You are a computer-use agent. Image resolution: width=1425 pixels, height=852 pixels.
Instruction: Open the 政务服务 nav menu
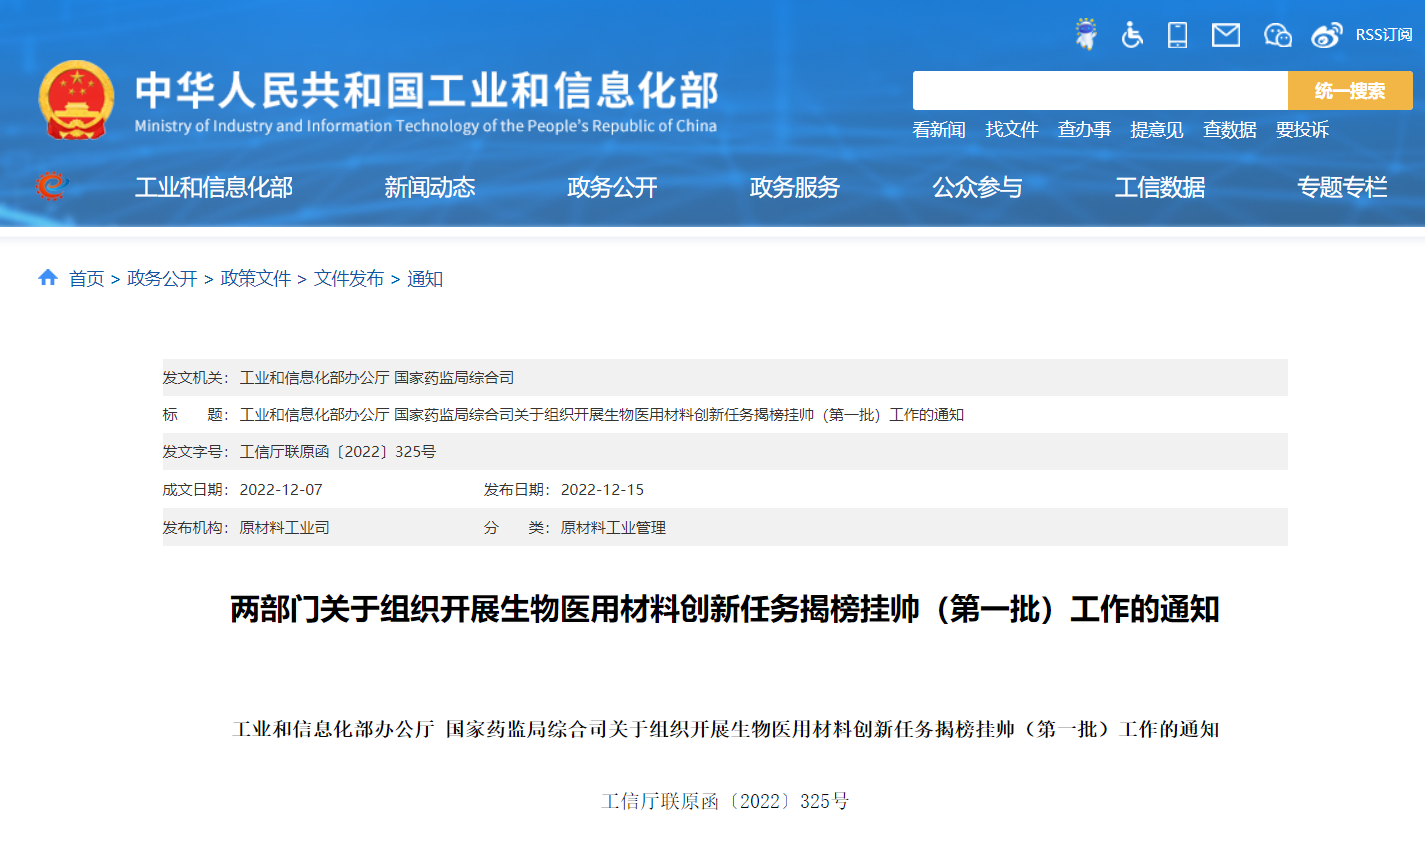tap(795, 187)
